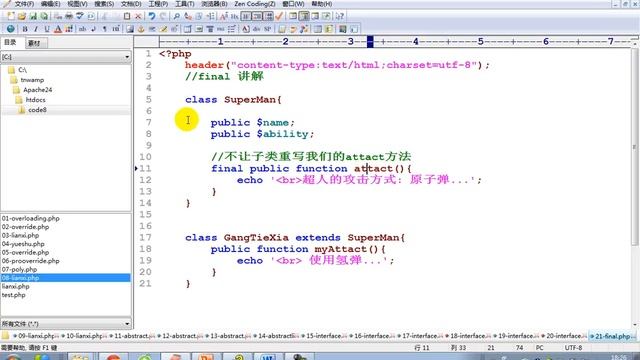Click the blue column marker on ruler
Screen dimensions: 640x360
370,41
